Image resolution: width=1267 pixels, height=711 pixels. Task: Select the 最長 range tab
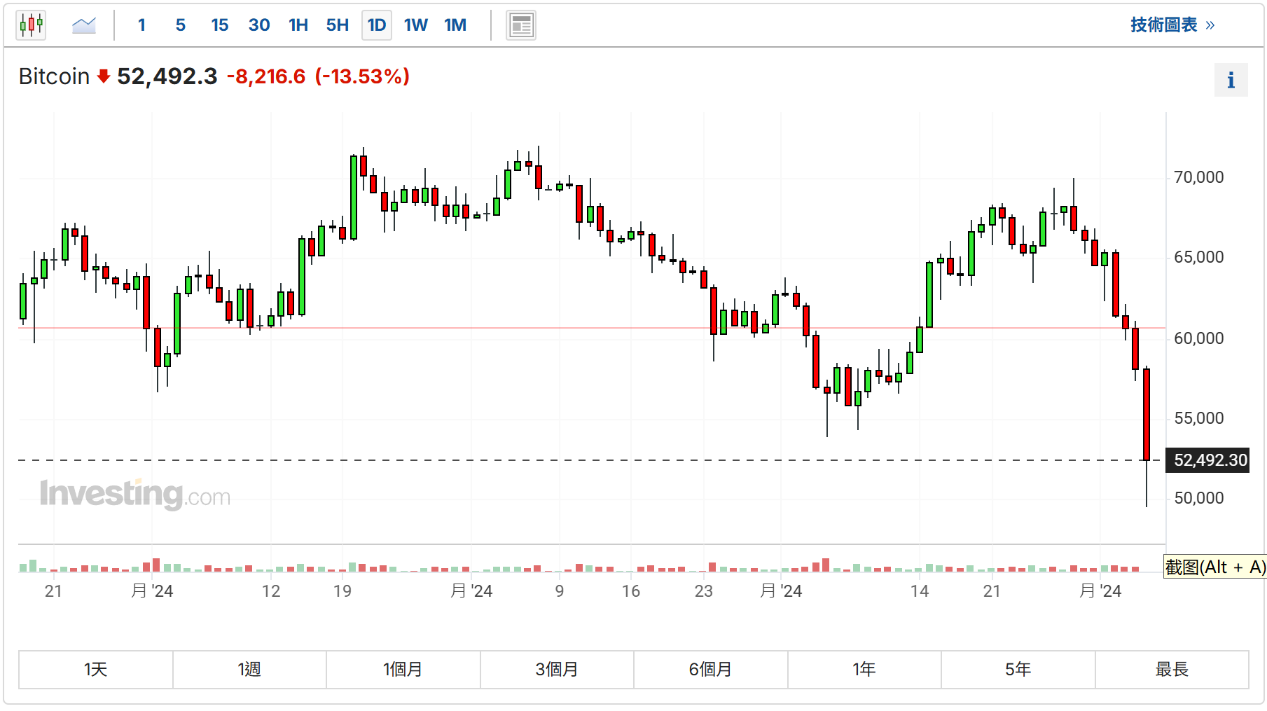[x=1171, y=670]
